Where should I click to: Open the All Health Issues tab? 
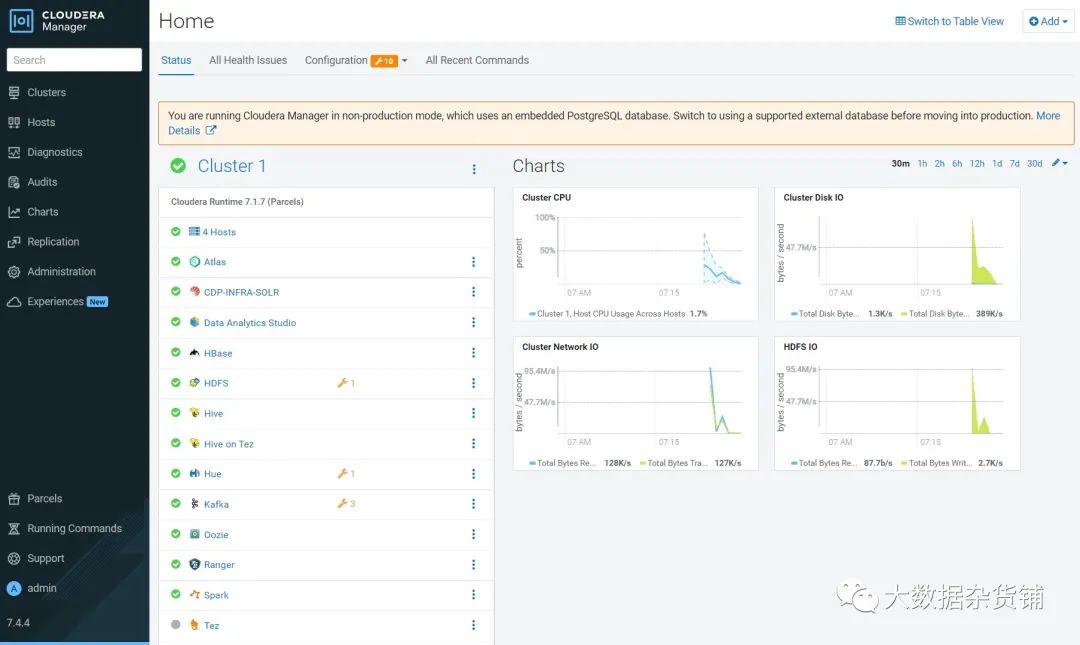[x=248, y=60]
